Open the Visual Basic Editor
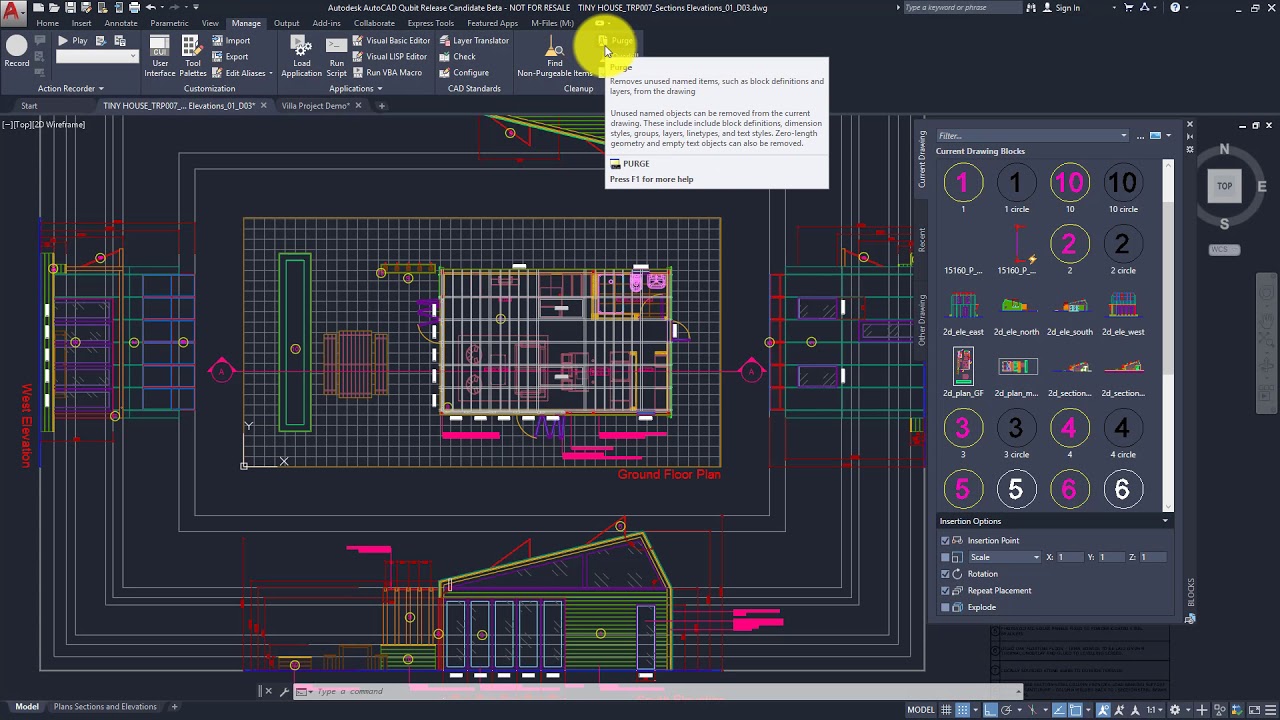Screen dimensions: 1280x720 point(390,40)
